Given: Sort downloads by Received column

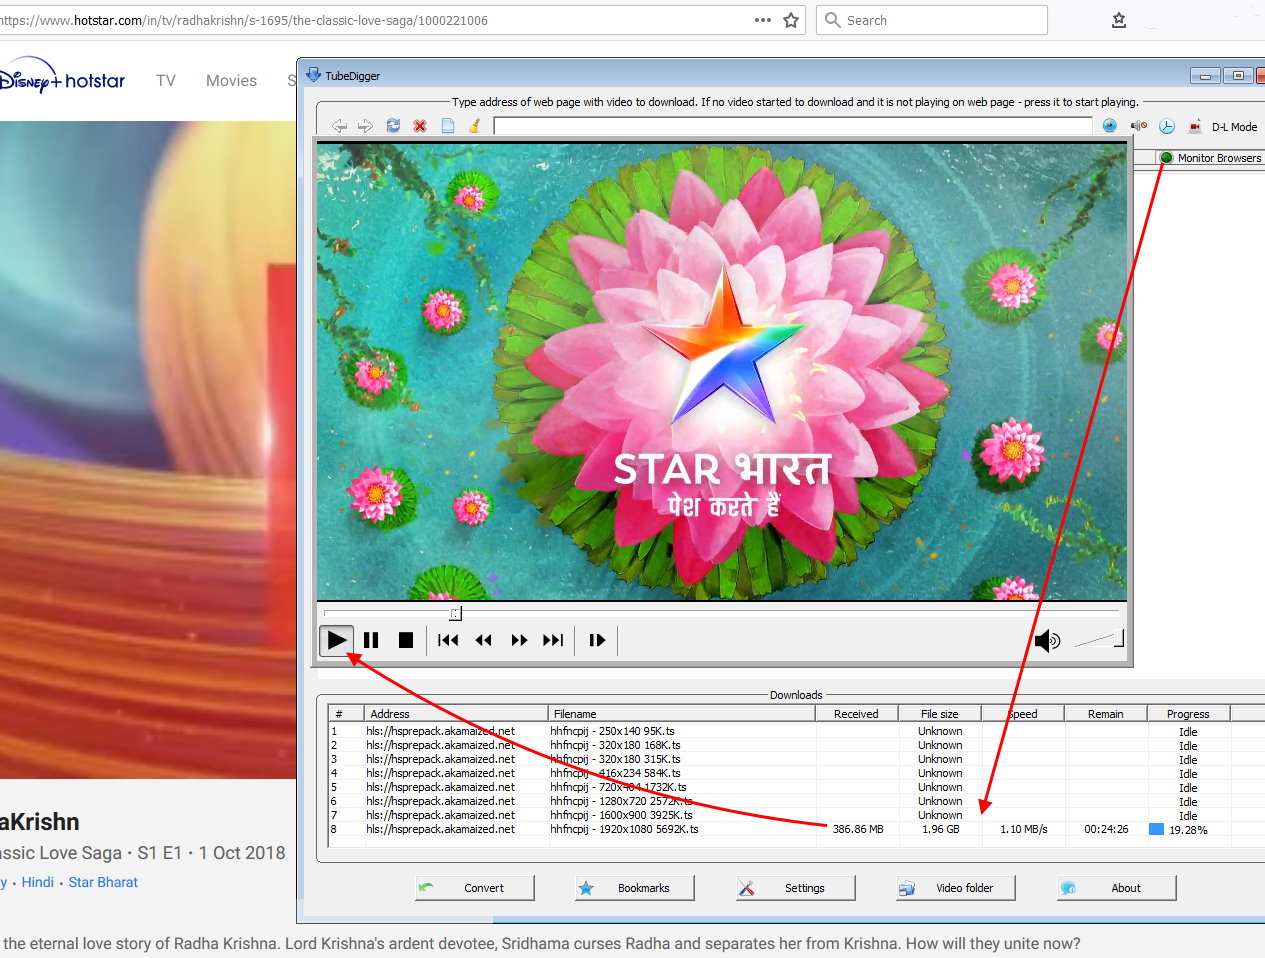Looking at the screenshot, I should point(857,714).
